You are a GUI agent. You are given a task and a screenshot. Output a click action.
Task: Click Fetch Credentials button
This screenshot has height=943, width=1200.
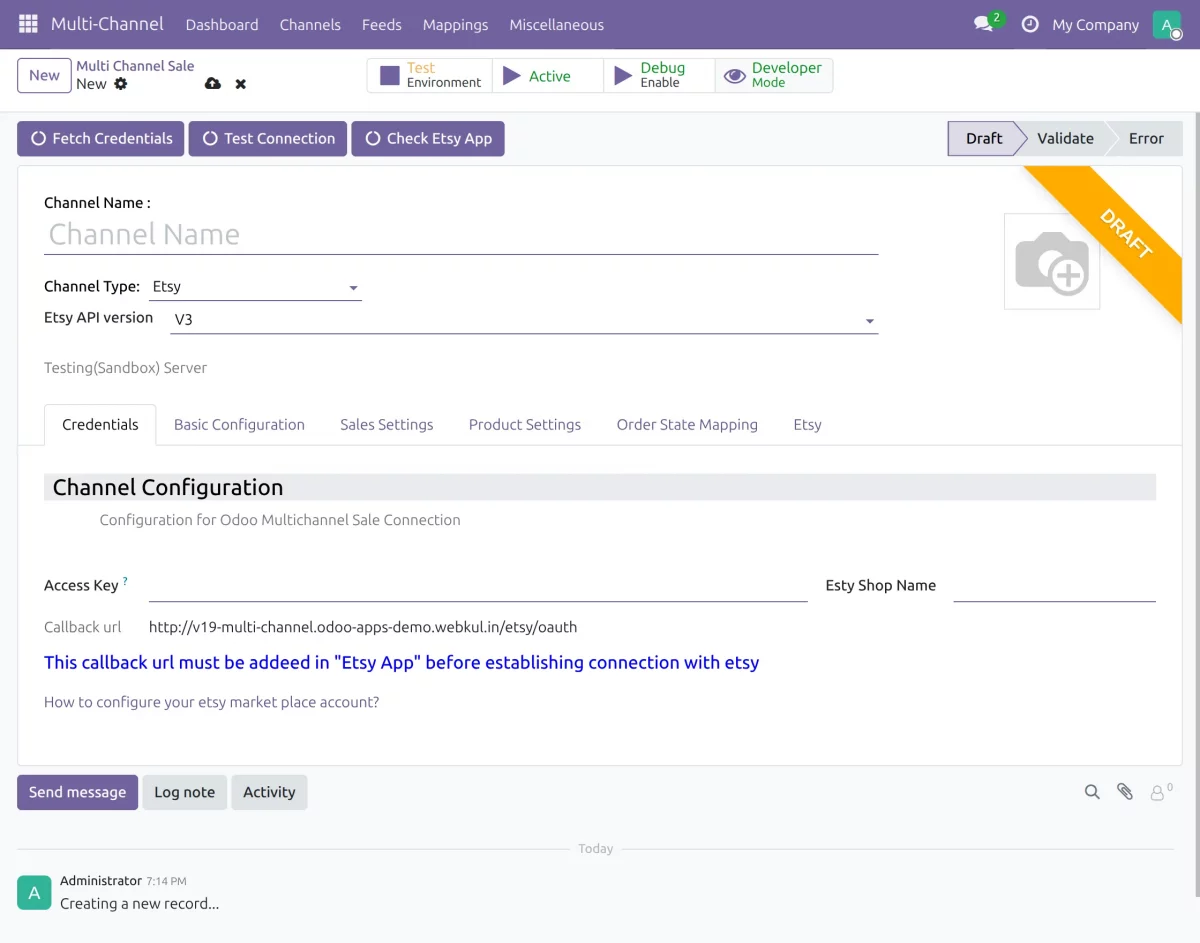tap(101, 139)
